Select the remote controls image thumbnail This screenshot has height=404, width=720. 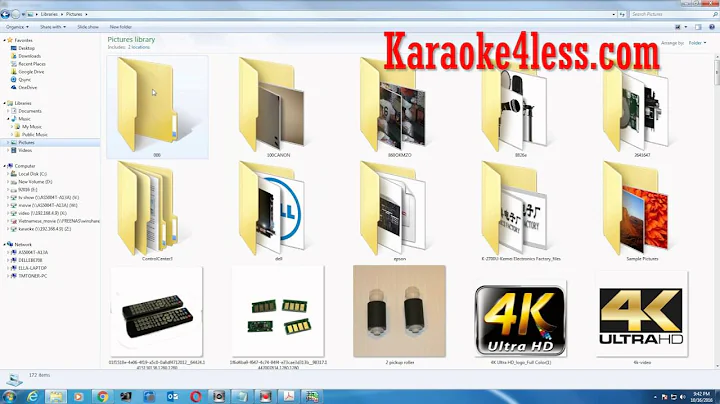click(157, 312)
